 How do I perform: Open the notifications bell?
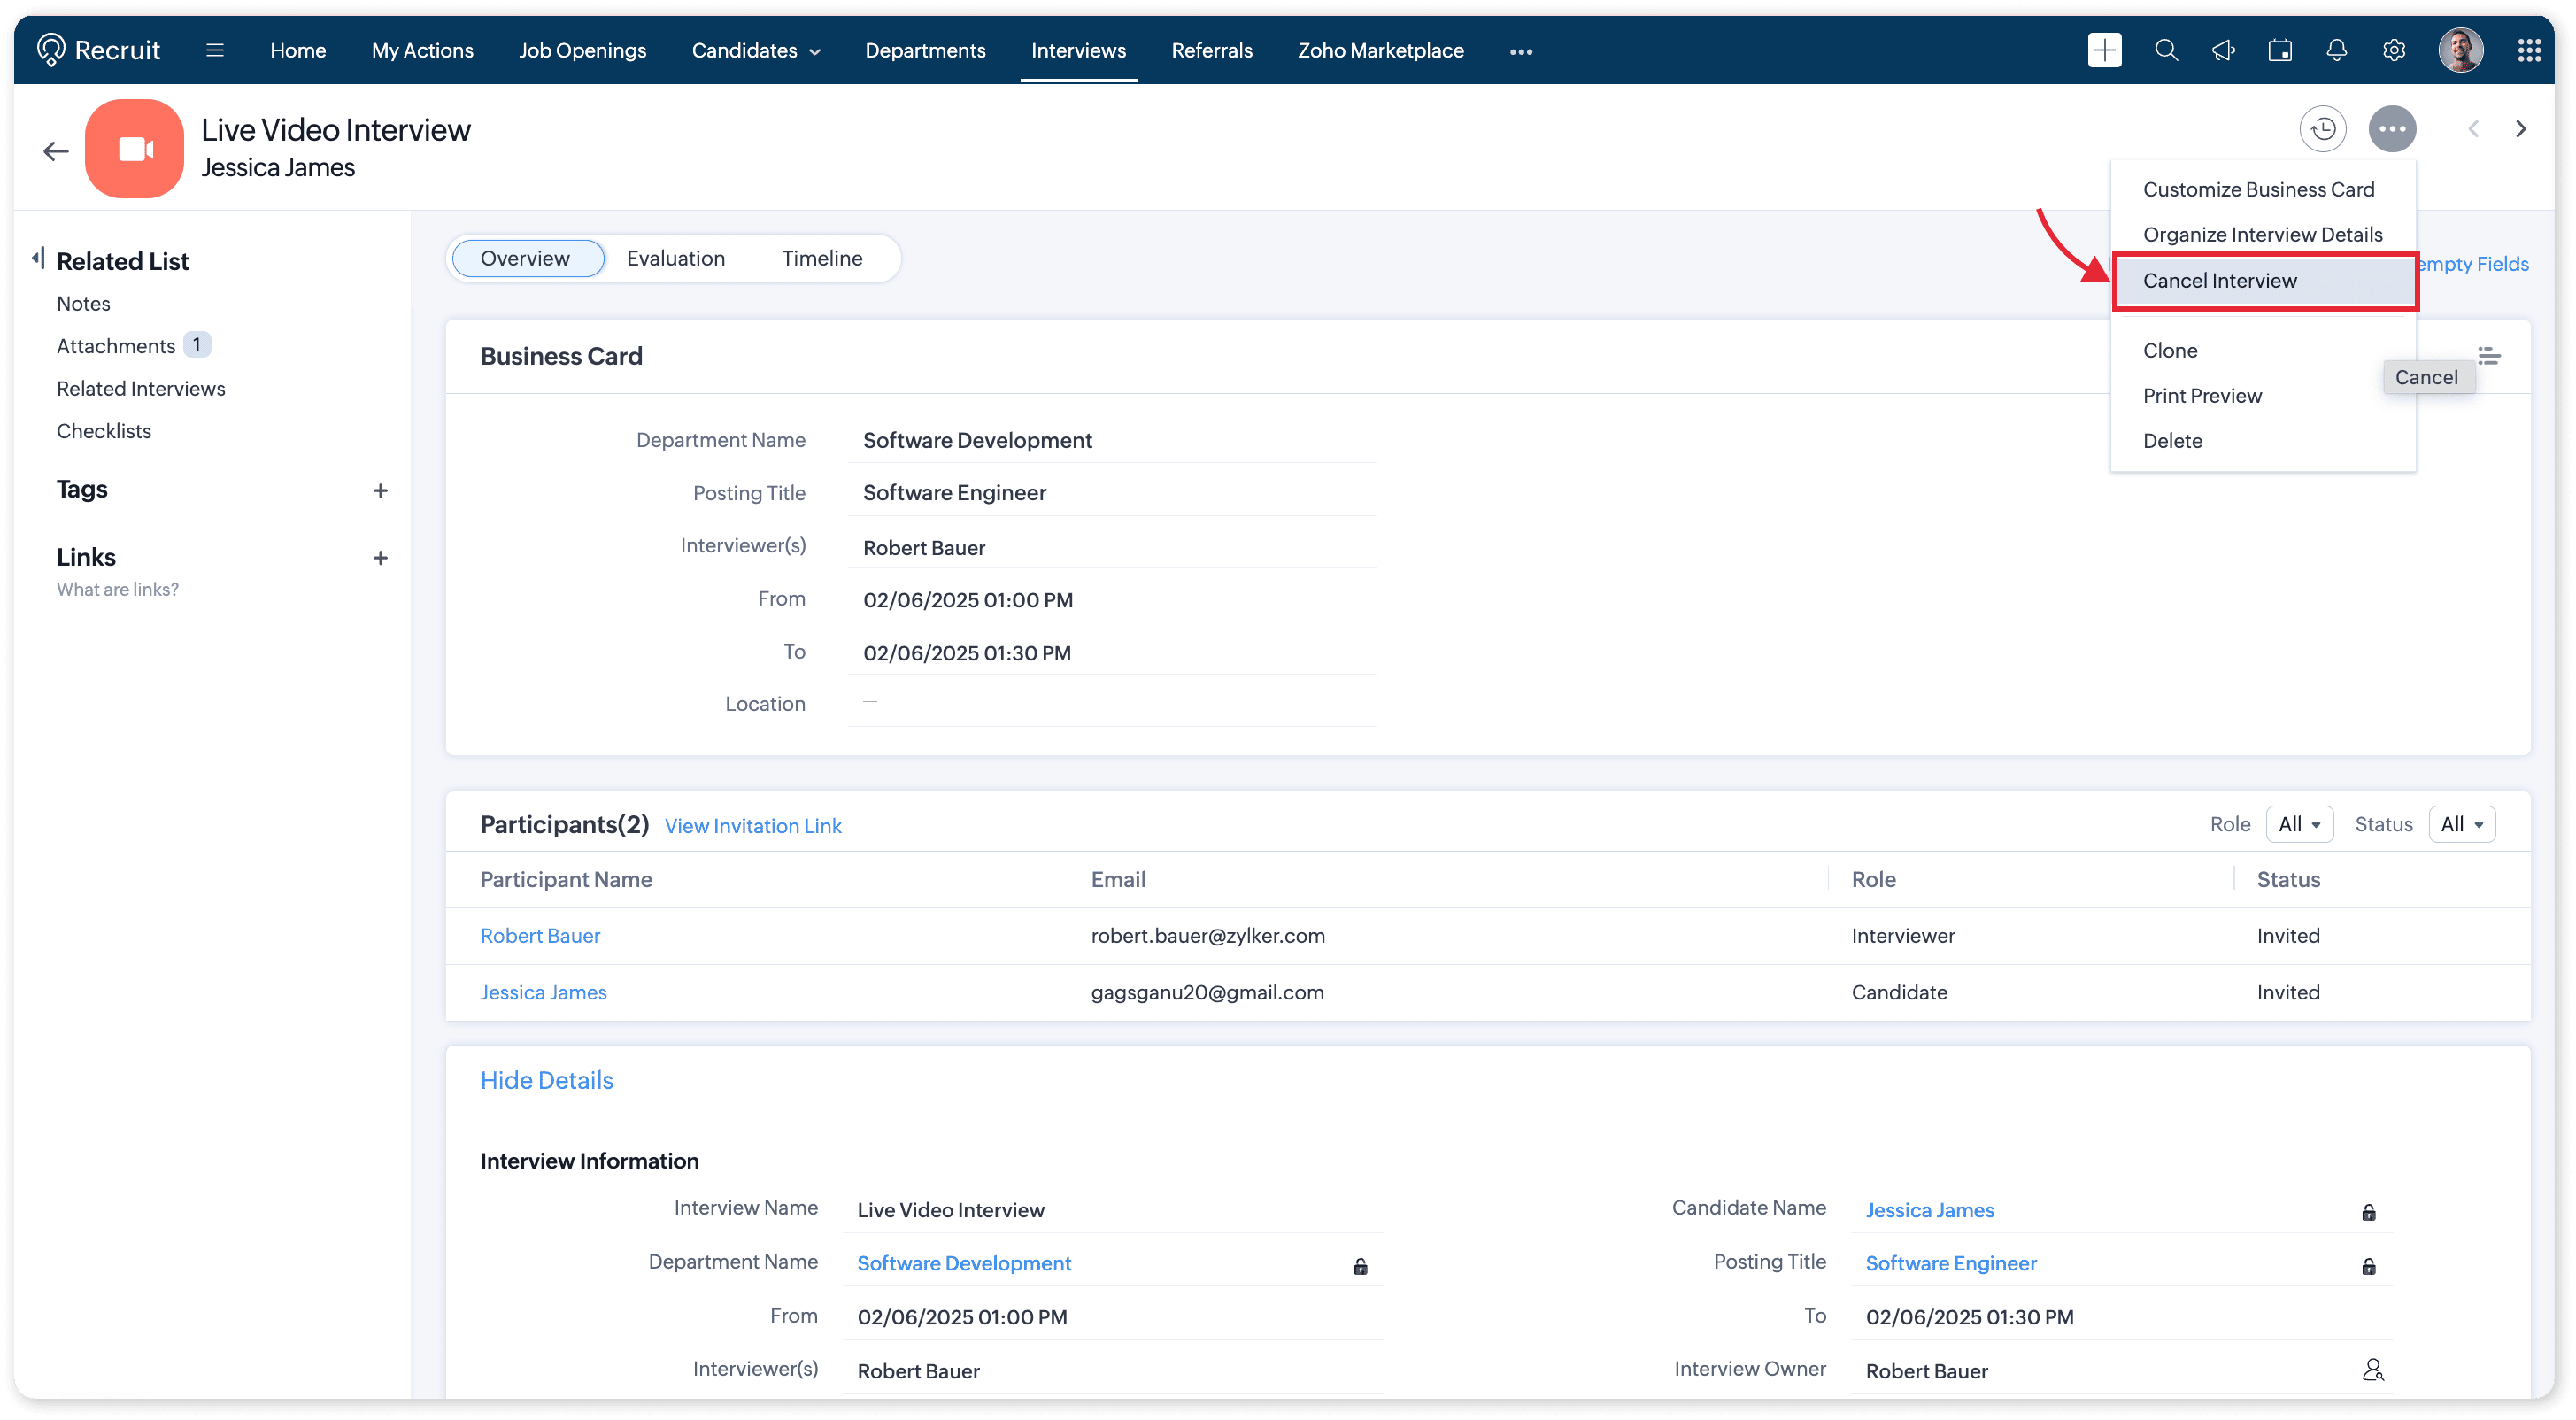pos(2336,50)
